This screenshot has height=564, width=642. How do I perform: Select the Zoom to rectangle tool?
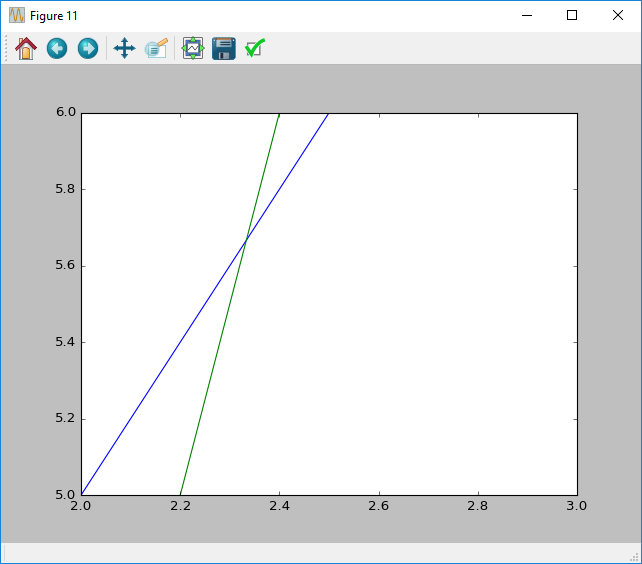[x=156, y=48]
